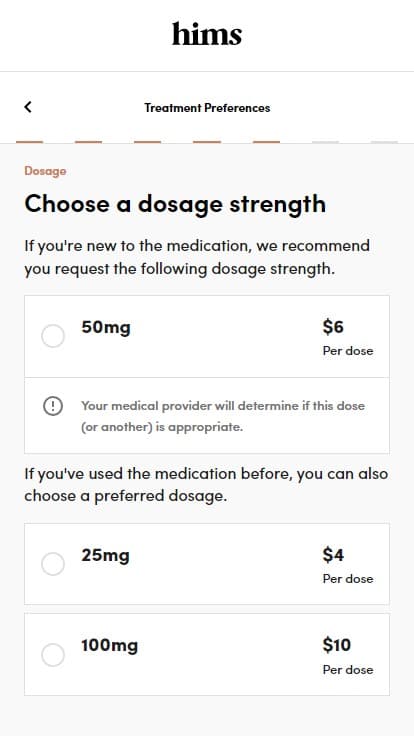Viewport: 414px width, 736px height.
Task: Click the 50mg dosage label
Action: click(x=106, y=327)
